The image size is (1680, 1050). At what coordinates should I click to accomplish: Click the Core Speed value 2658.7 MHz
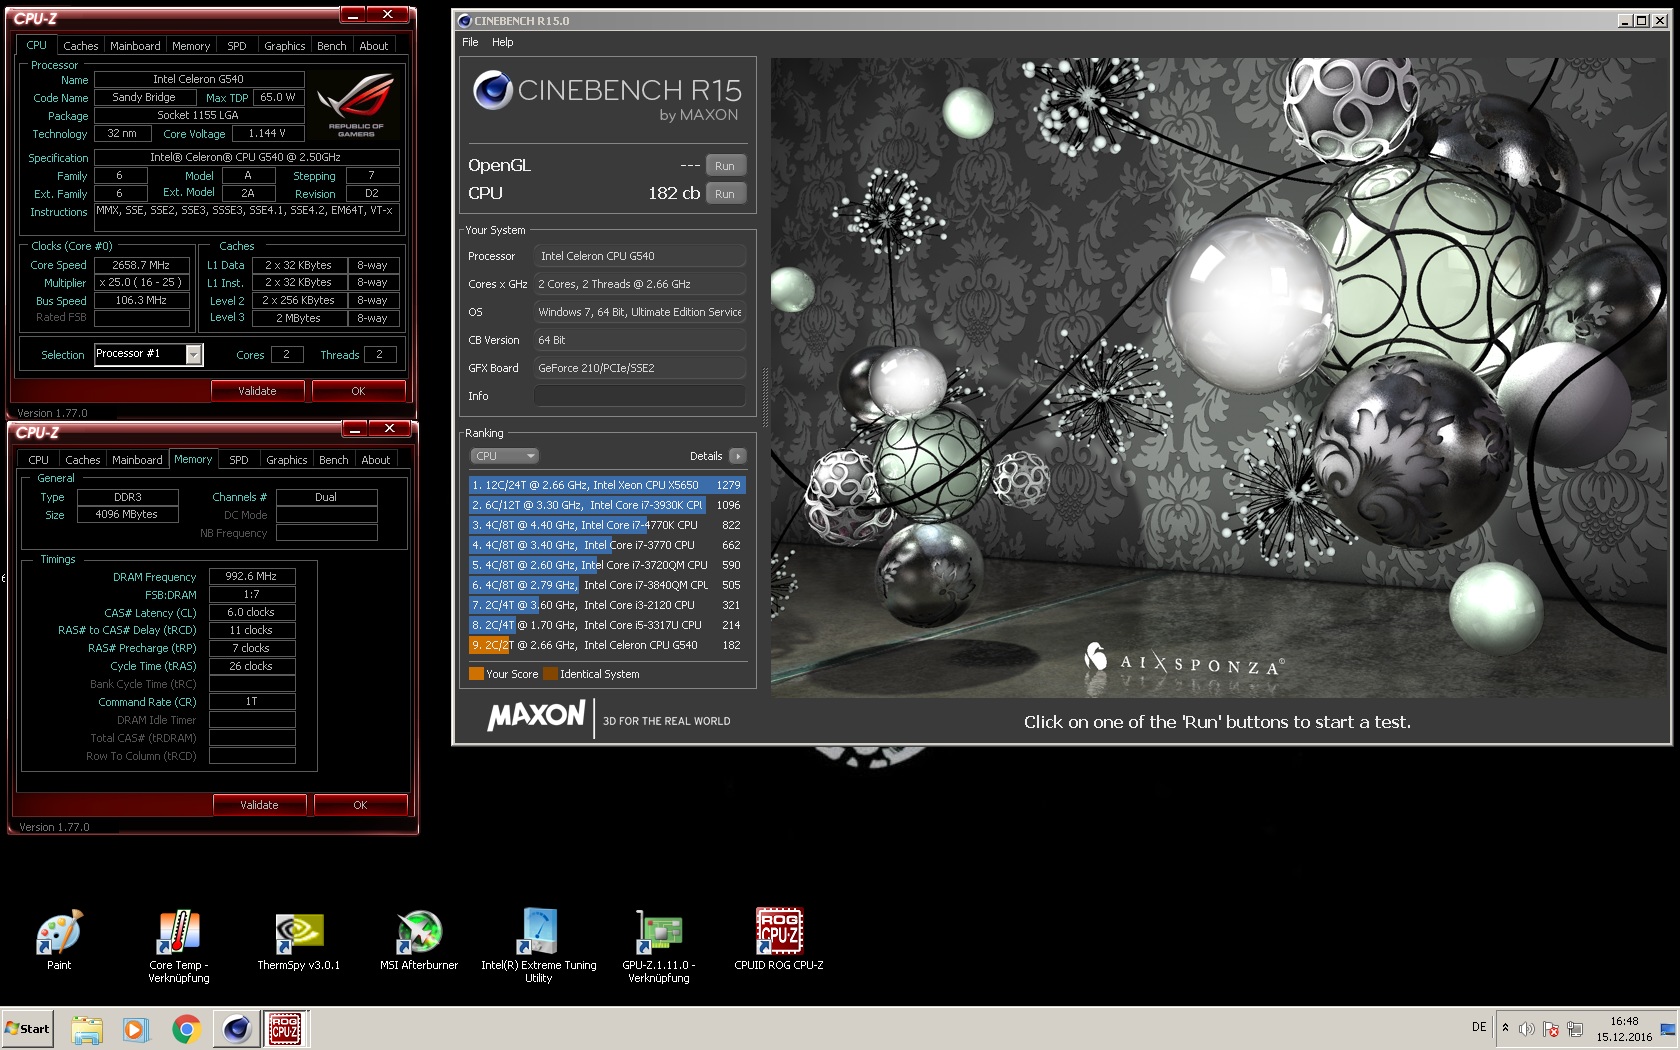point(142,265)
